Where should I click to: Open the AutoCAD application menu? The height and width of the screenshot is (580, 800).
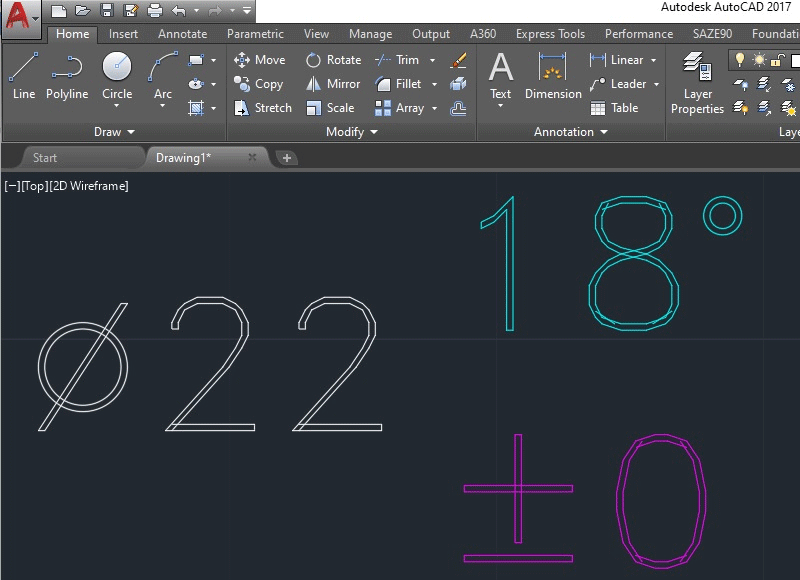point(20,18)
